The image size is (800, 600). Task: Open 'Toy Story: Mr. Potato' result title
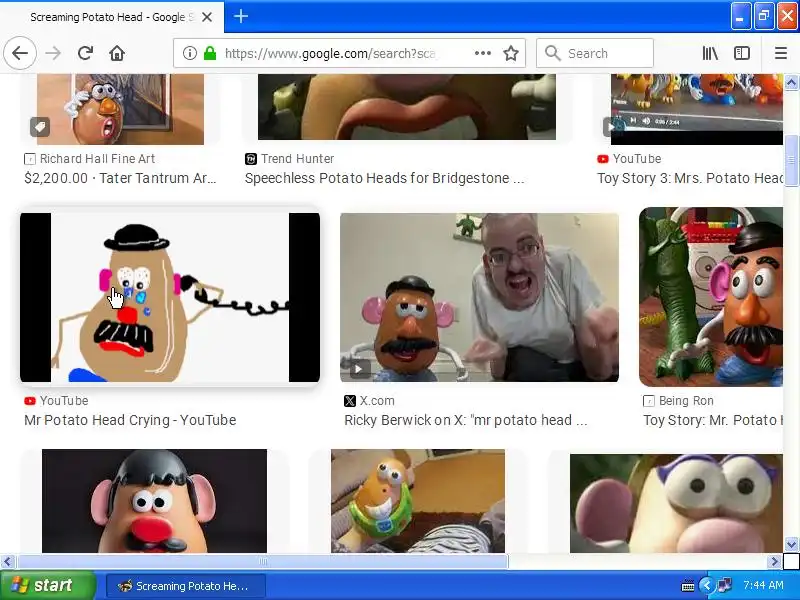[713, 420]
